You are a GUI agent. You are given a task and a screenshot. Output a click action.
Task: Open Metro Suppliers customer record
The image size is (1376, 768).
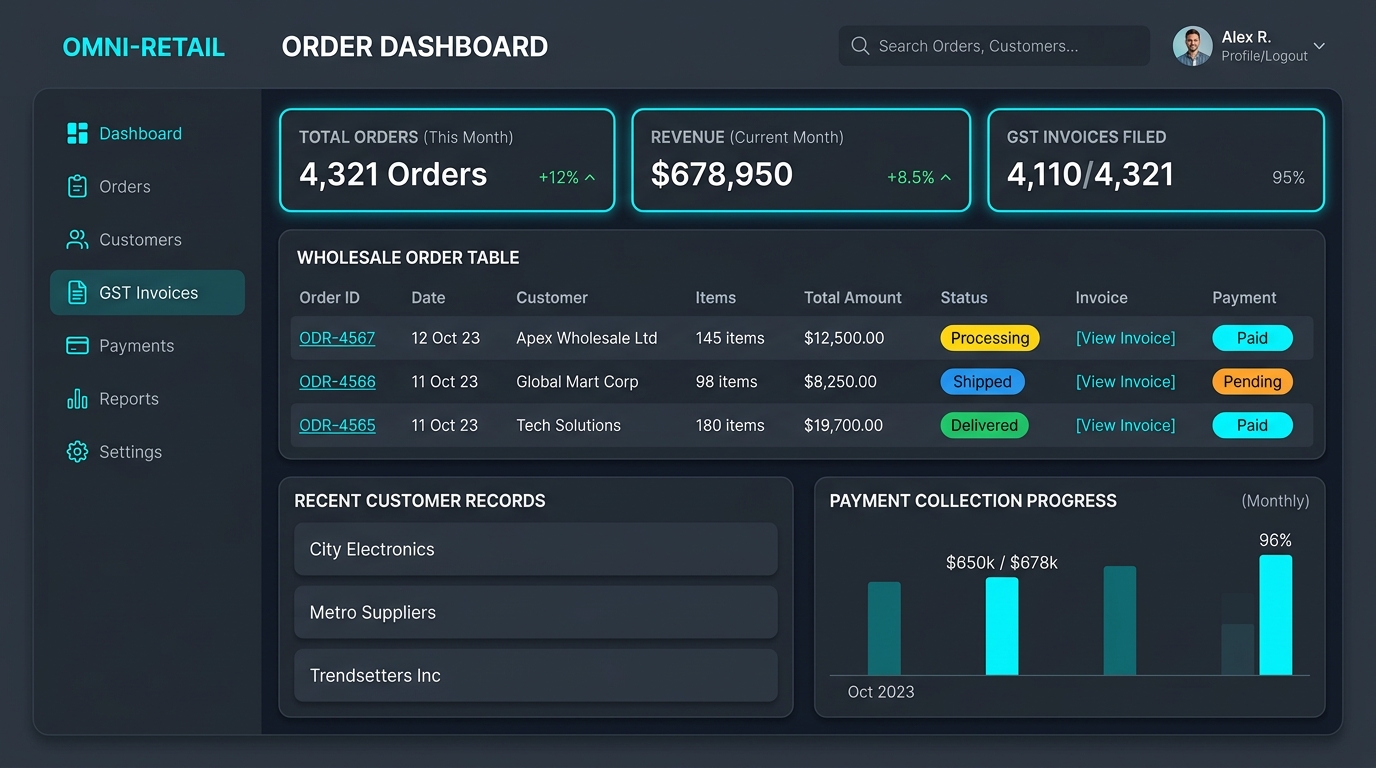click(535, 612)
